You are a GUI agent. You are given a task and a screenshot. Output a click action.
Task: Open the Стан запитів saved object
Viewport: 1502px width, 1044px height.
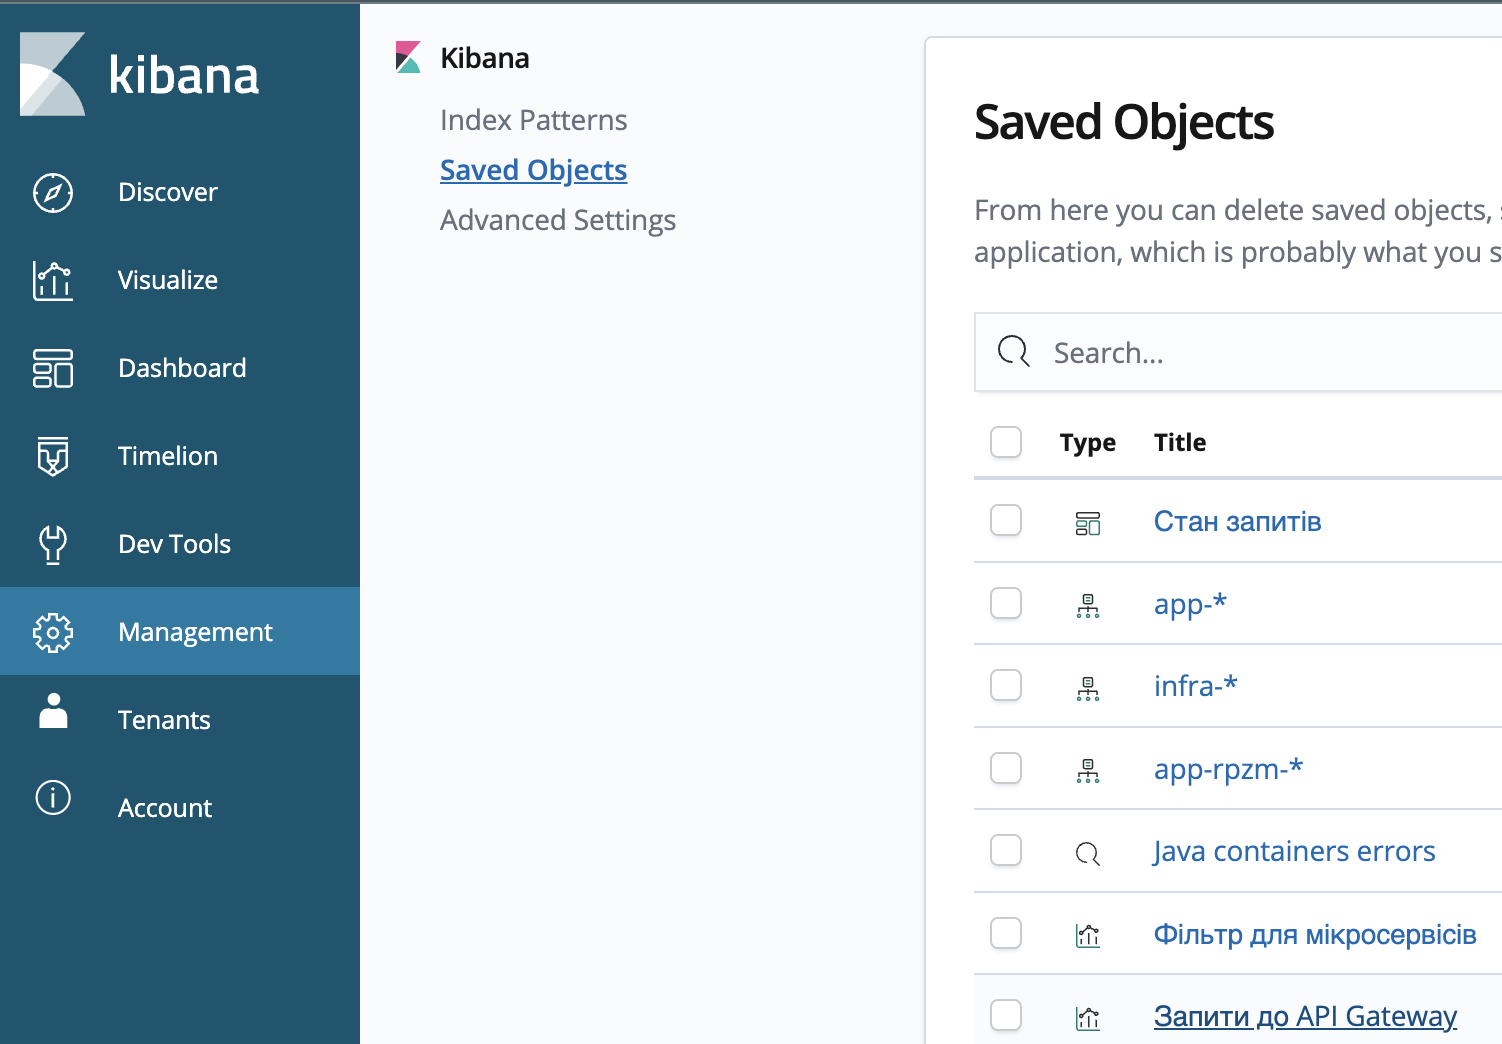click(1237, 521)
